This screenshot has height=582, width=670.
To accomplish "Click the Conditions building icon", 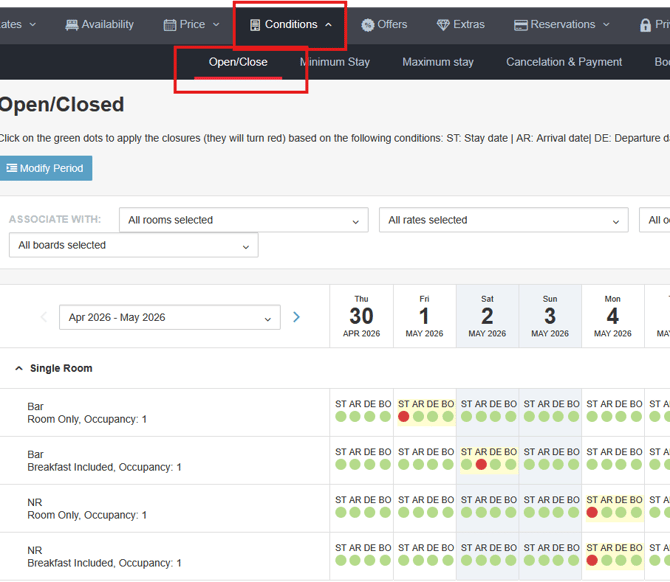I will pyautogui.click(x=255, y=25).
